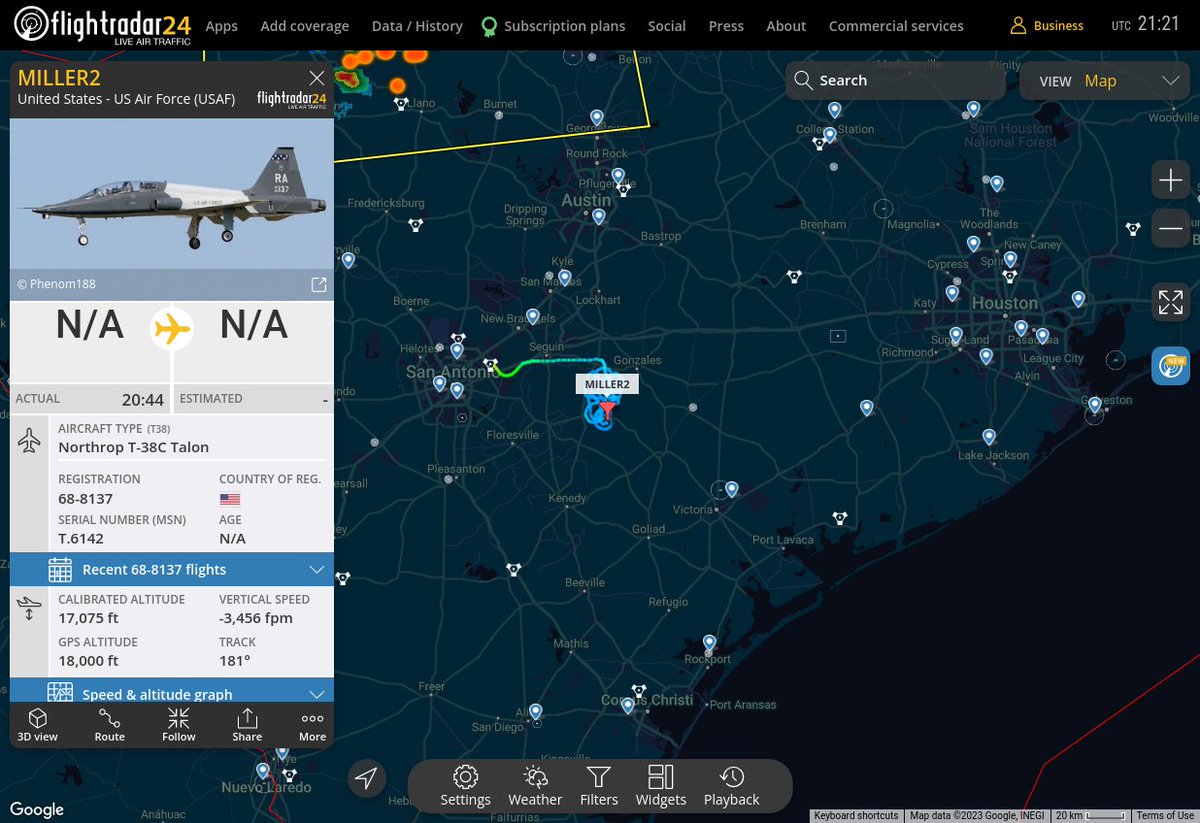The height and width of the screenshot is (823, 1200).
Task: Click the Business account link
Action: [1046, 26]
